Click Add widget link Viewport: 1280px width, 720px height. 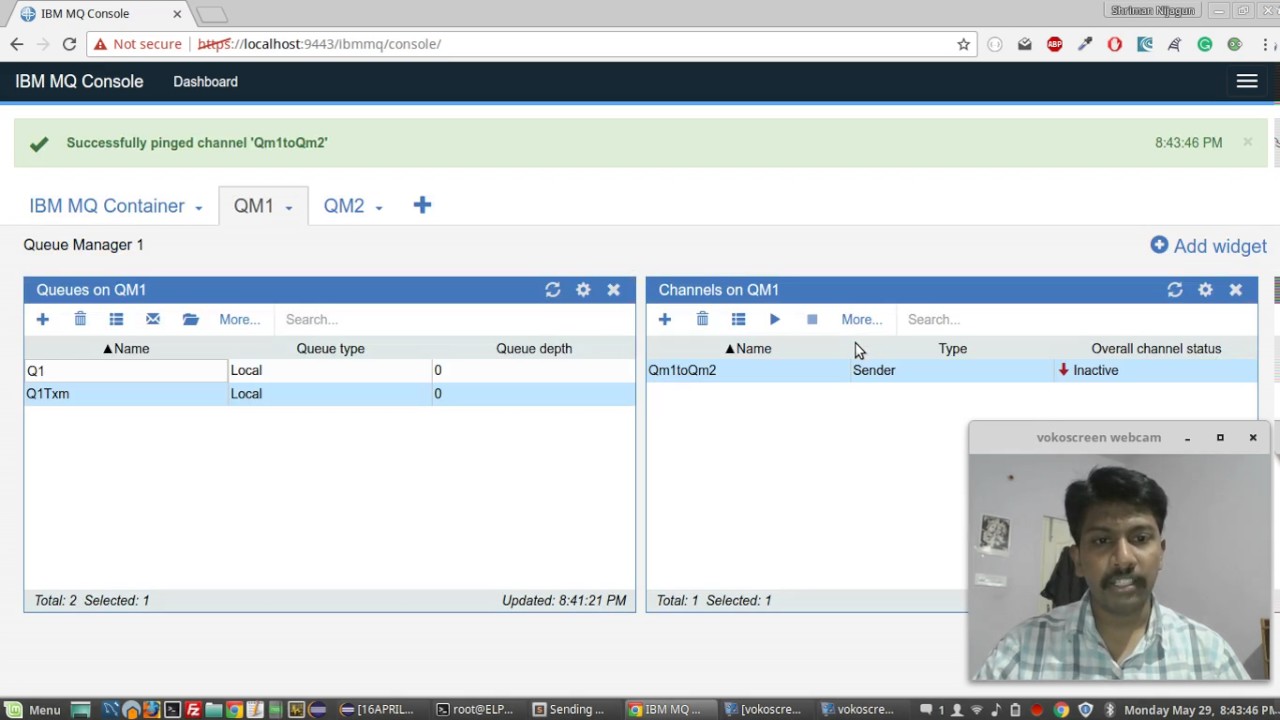pyautogui.click(x=1208, y=246)
